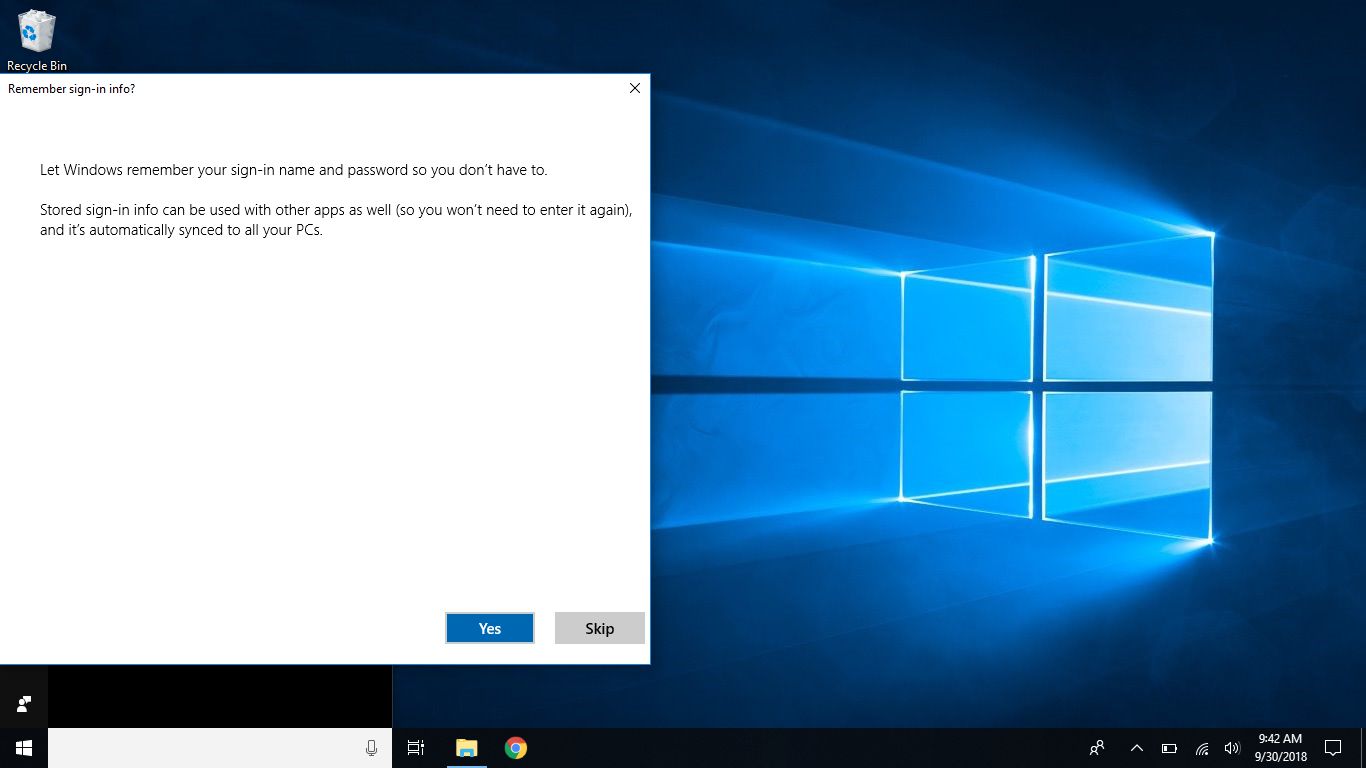Viewport: 1366px width, 768px height.
Task: Click the Skip button
Action: click(x=600, y=628)
